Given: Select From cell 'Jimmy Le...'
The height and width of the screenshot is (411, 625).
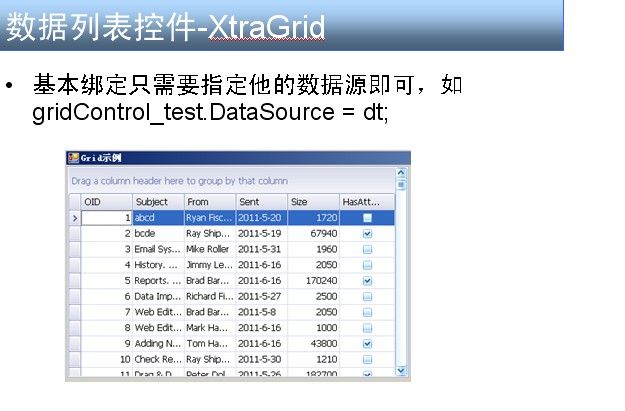Looking at the screenshot, I should pos(210,265).
